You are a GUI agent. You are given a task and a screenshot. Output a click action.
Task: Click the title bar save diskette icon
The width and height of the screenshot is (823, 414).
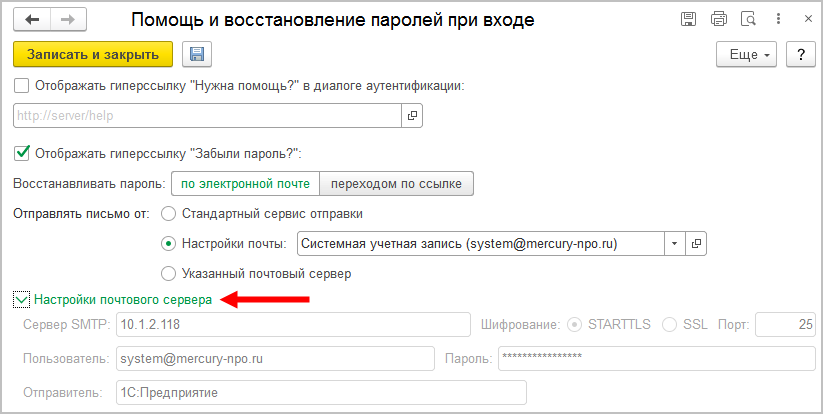[x=688, y=19]
